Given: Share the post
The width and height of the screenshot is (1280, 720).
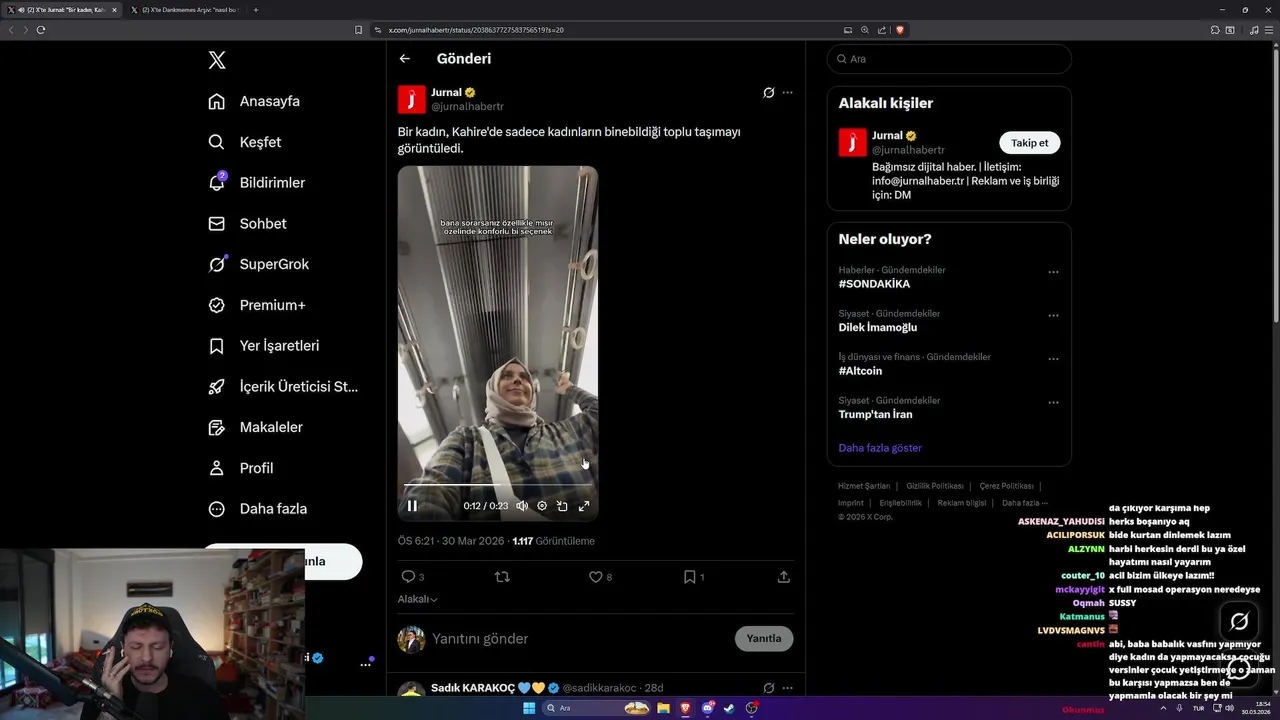Looking at the screenshot, I should [x=784, y=577].
